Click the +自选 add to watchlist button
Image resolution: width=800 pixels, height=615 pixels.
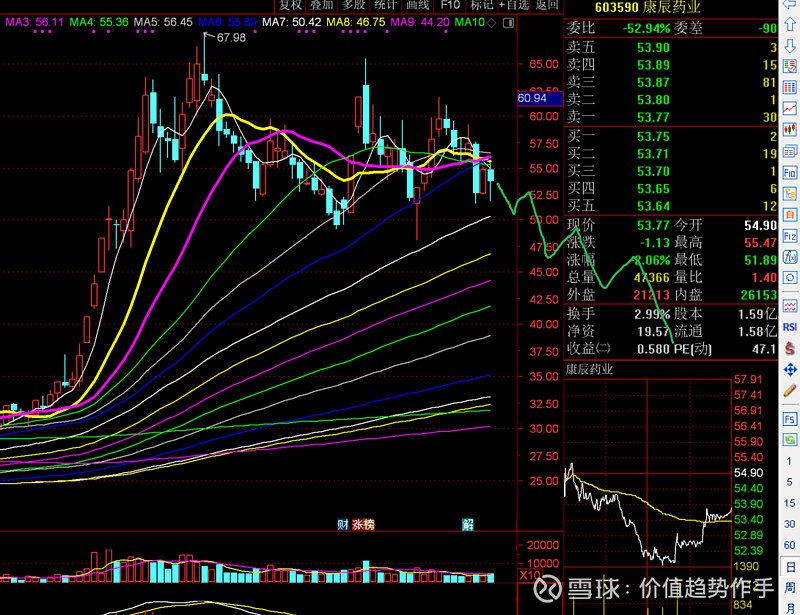click(514, 5)
